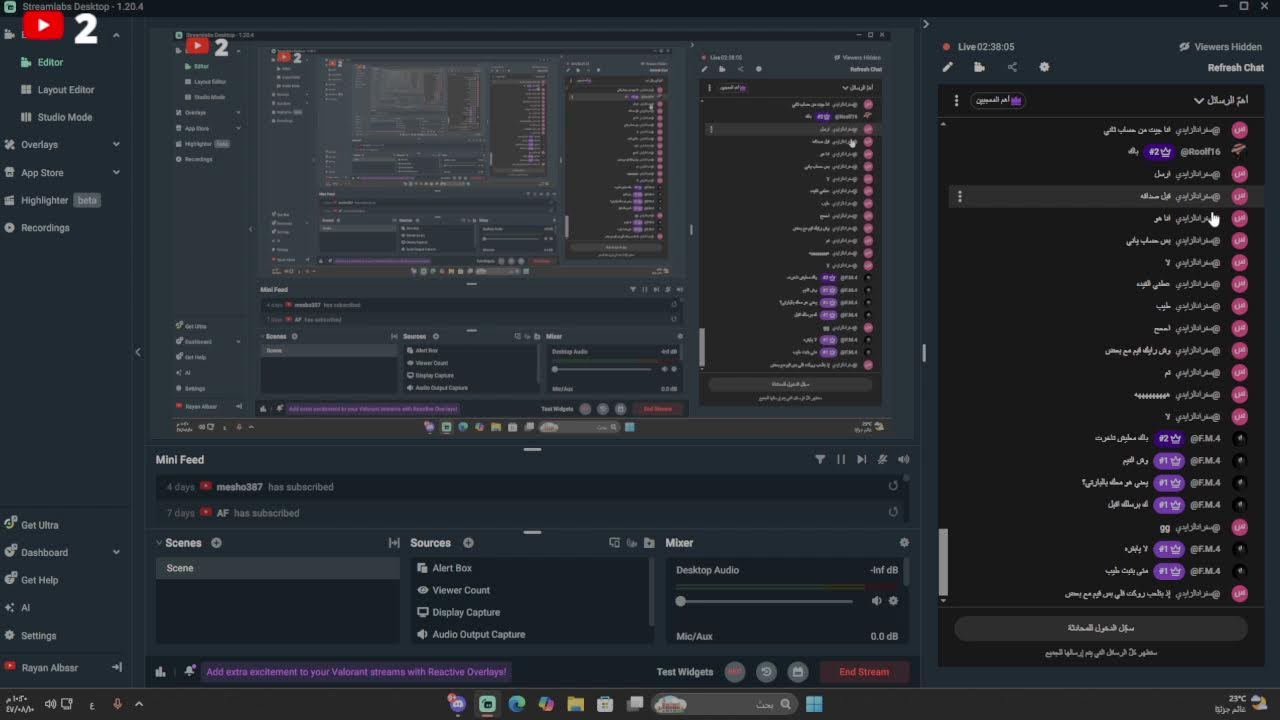Toggle muting of Mini Feed event alerts
This screenshot has height=720, width=1280.
click(883, 460)
